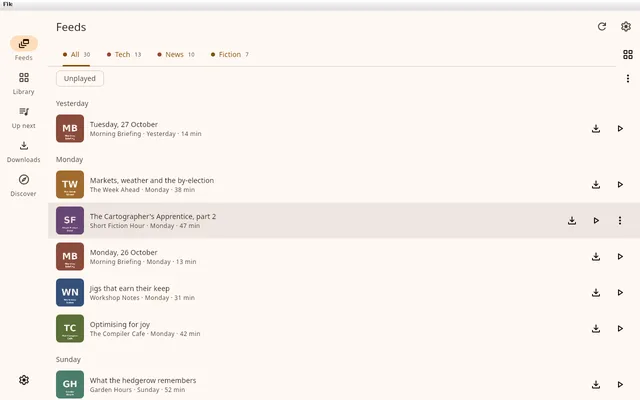Click the Feeds page heading
640x400 pixels.
(71, 27)
